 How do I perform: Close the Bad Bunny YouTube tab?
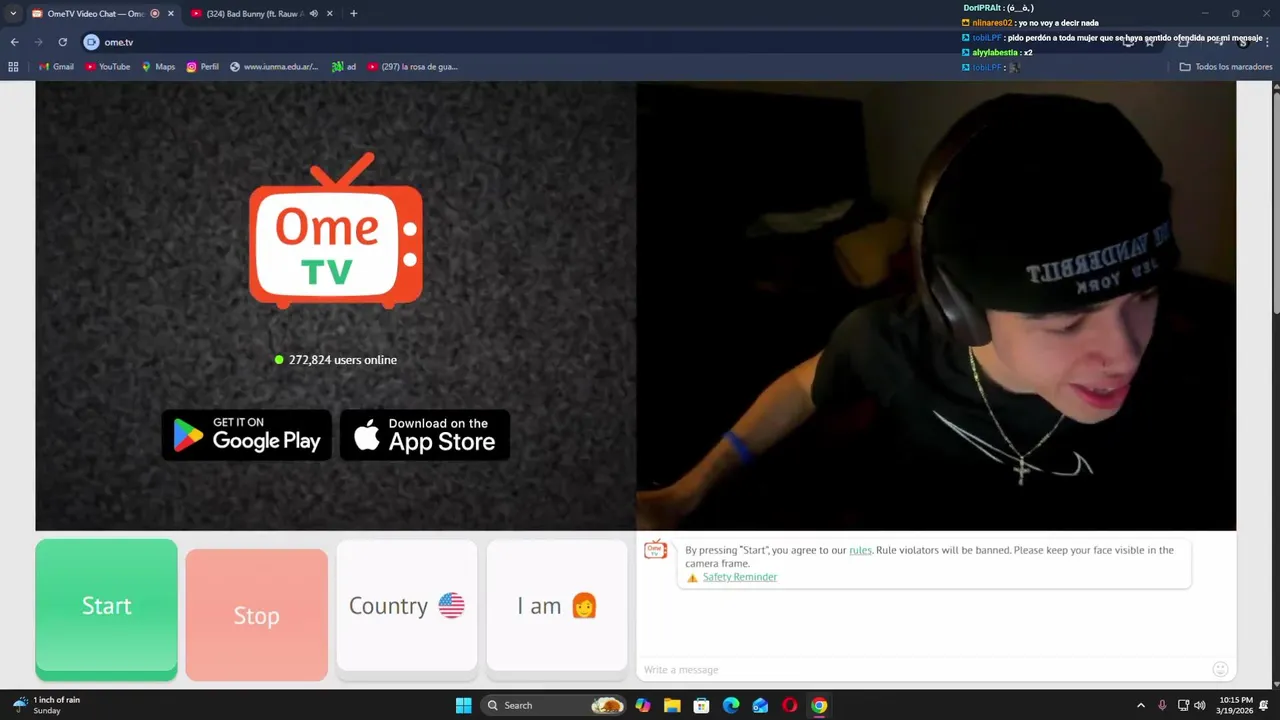pyautogui.click(x=330, y=14)
